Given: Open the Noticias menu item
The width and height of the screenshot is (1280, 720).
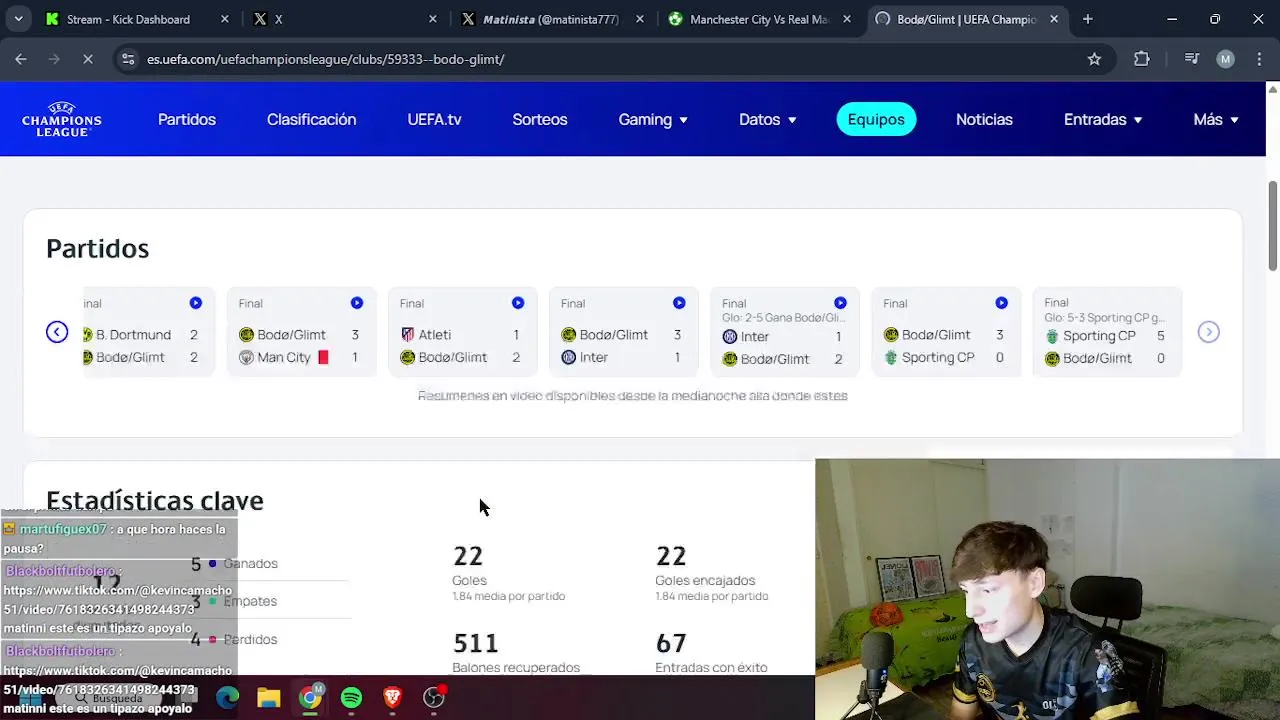Looking at the screenshot, I should tap(984, 119).
